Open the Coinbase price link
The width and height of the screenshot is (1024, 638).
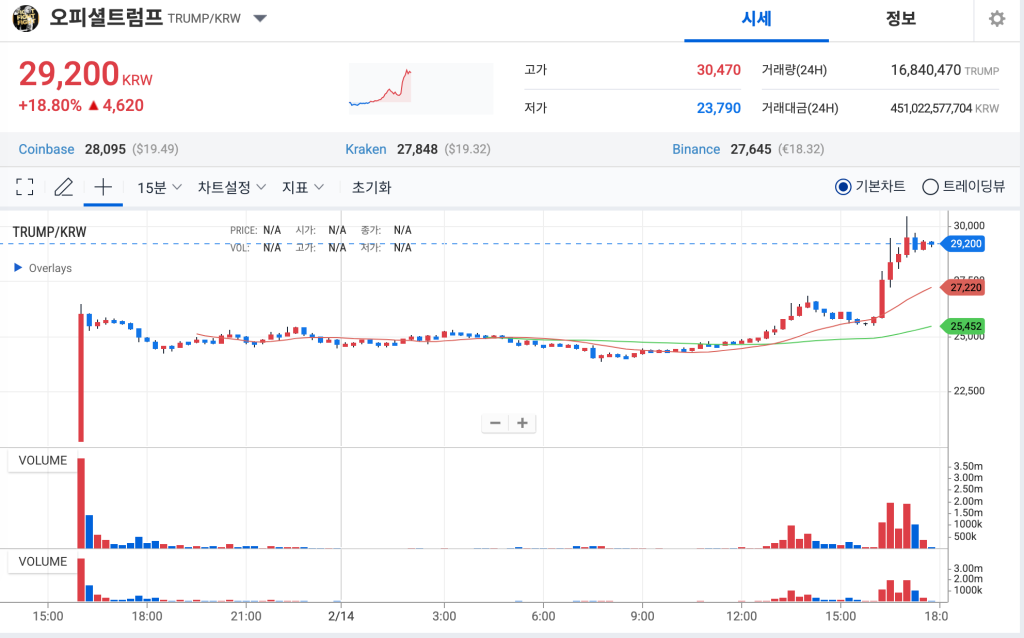click(x=47, y=149)
